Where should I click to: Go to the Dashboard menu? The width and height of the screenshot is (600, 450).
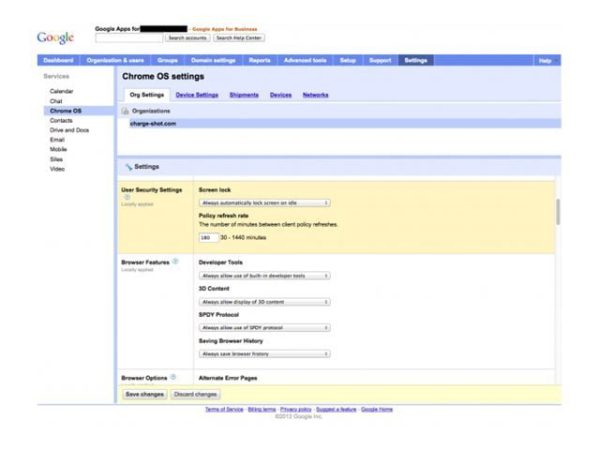point(58,61)
